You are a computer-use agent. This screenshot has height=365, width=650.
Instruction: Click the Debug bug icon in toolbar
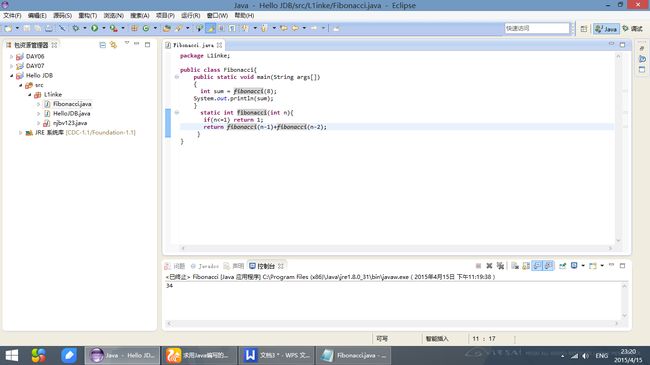[x=76, y=28]
